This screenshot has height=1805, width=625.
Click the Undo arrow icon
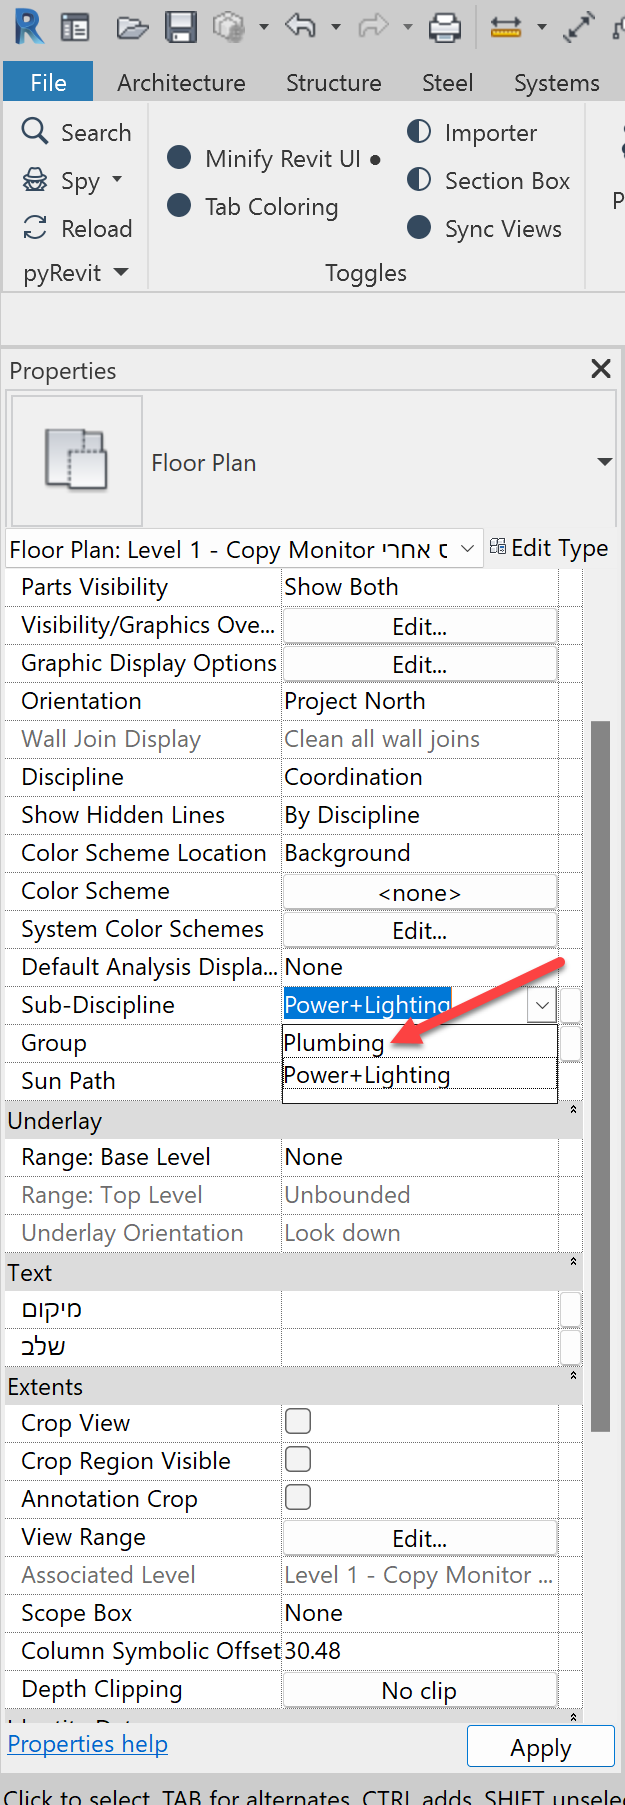pyautogui.click(x=300, y=26)
